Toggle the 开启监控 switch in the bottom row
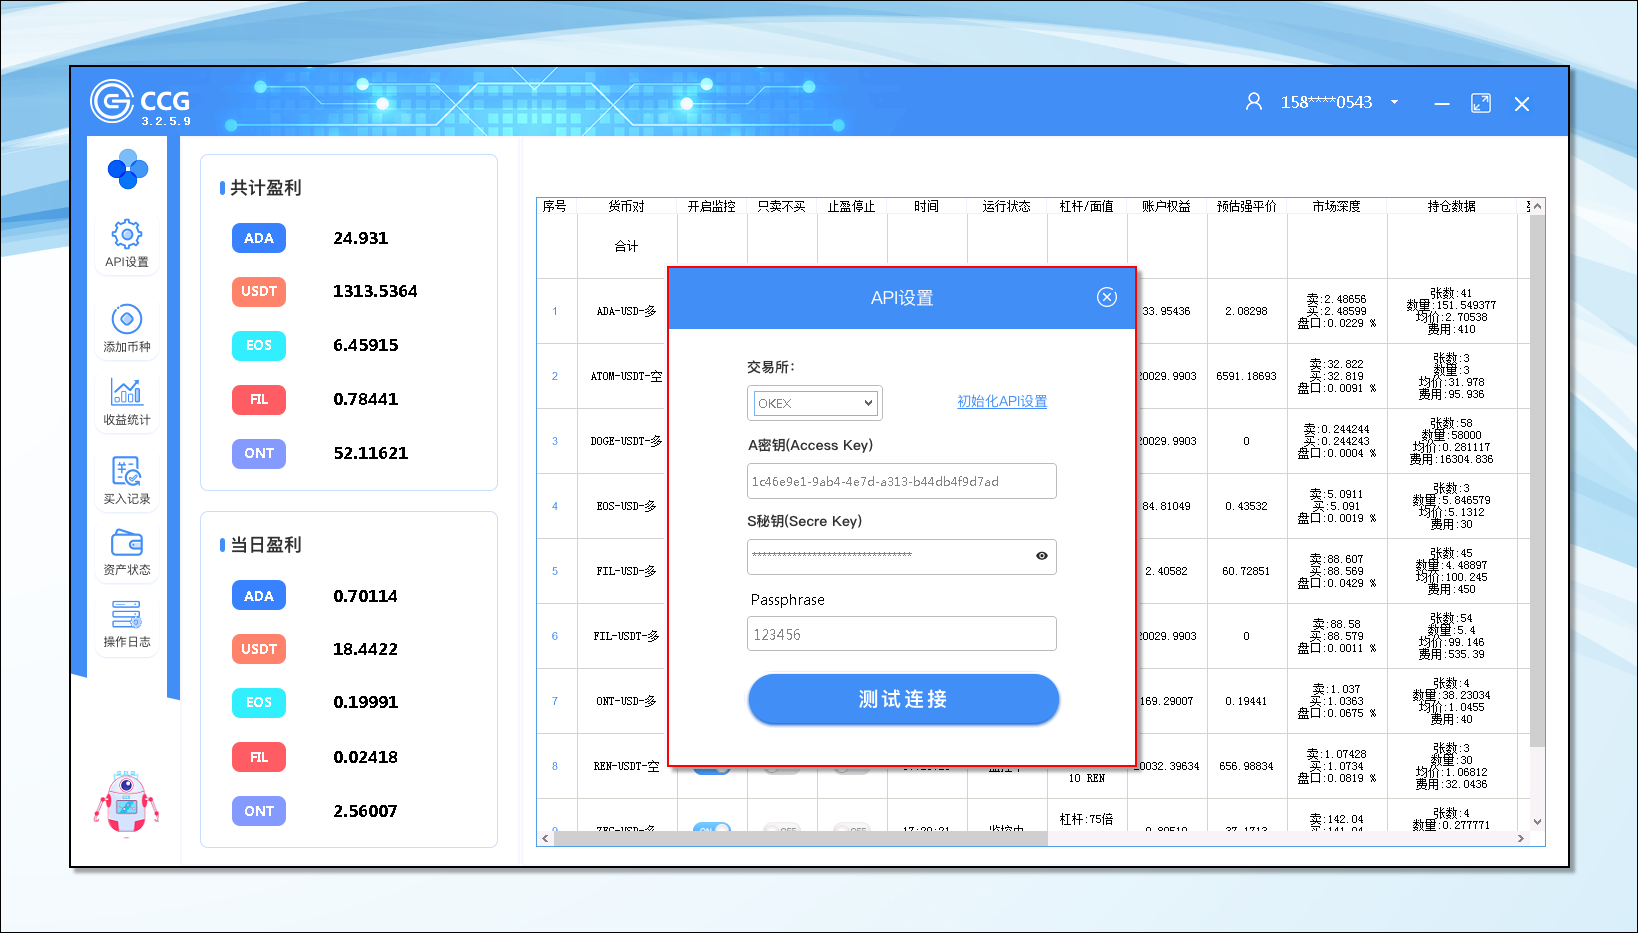The image size is (1638, 933). pyautogui.click(x=712, y=829)
